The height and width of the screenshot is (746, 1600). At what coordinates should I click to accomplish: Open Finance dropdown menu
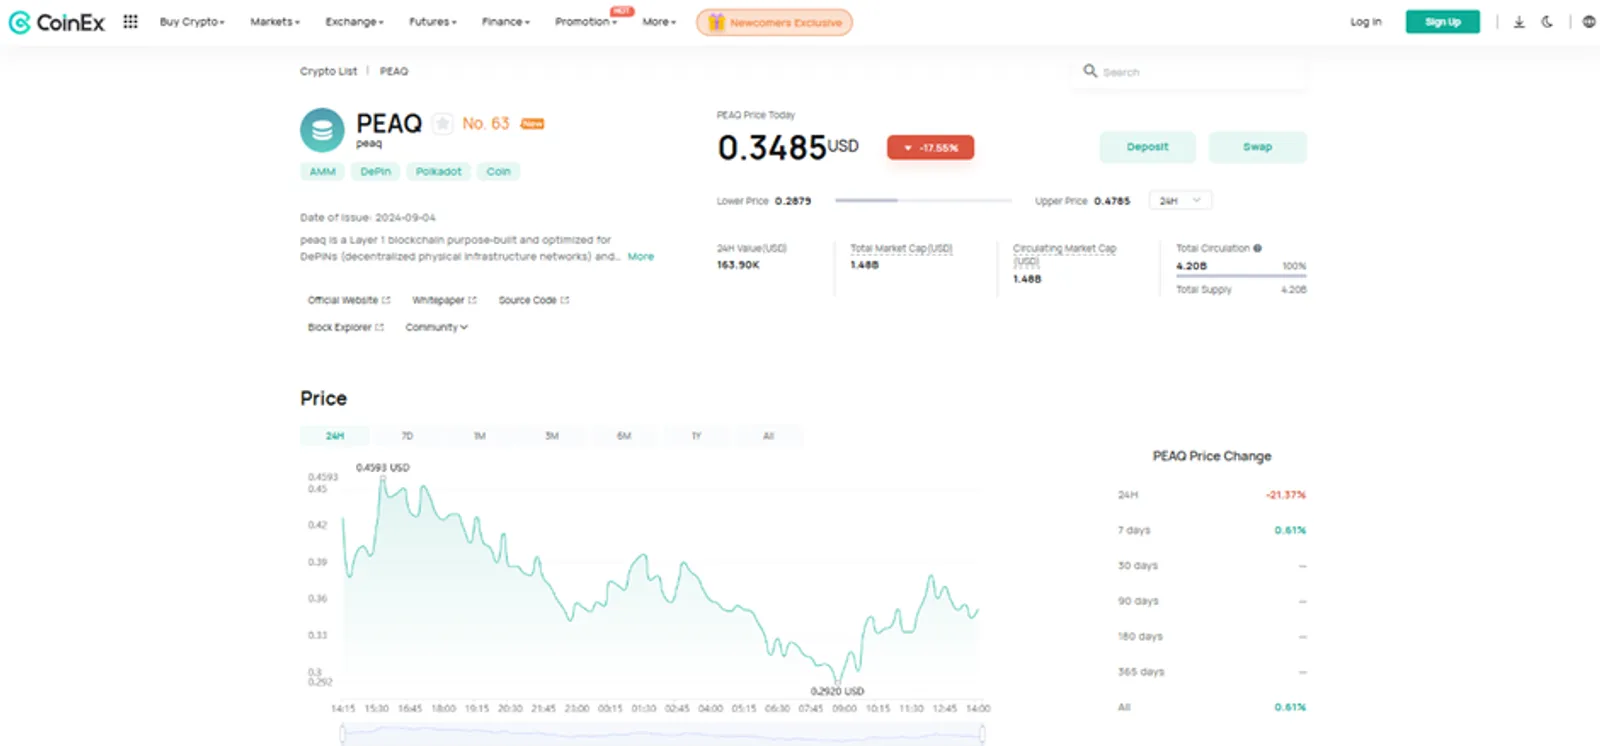[x=506, y=22]
